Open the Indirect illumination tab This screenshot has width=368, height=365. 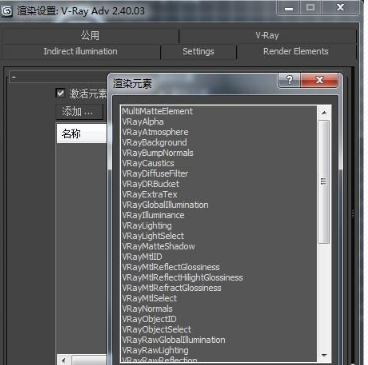coord(80,51)
